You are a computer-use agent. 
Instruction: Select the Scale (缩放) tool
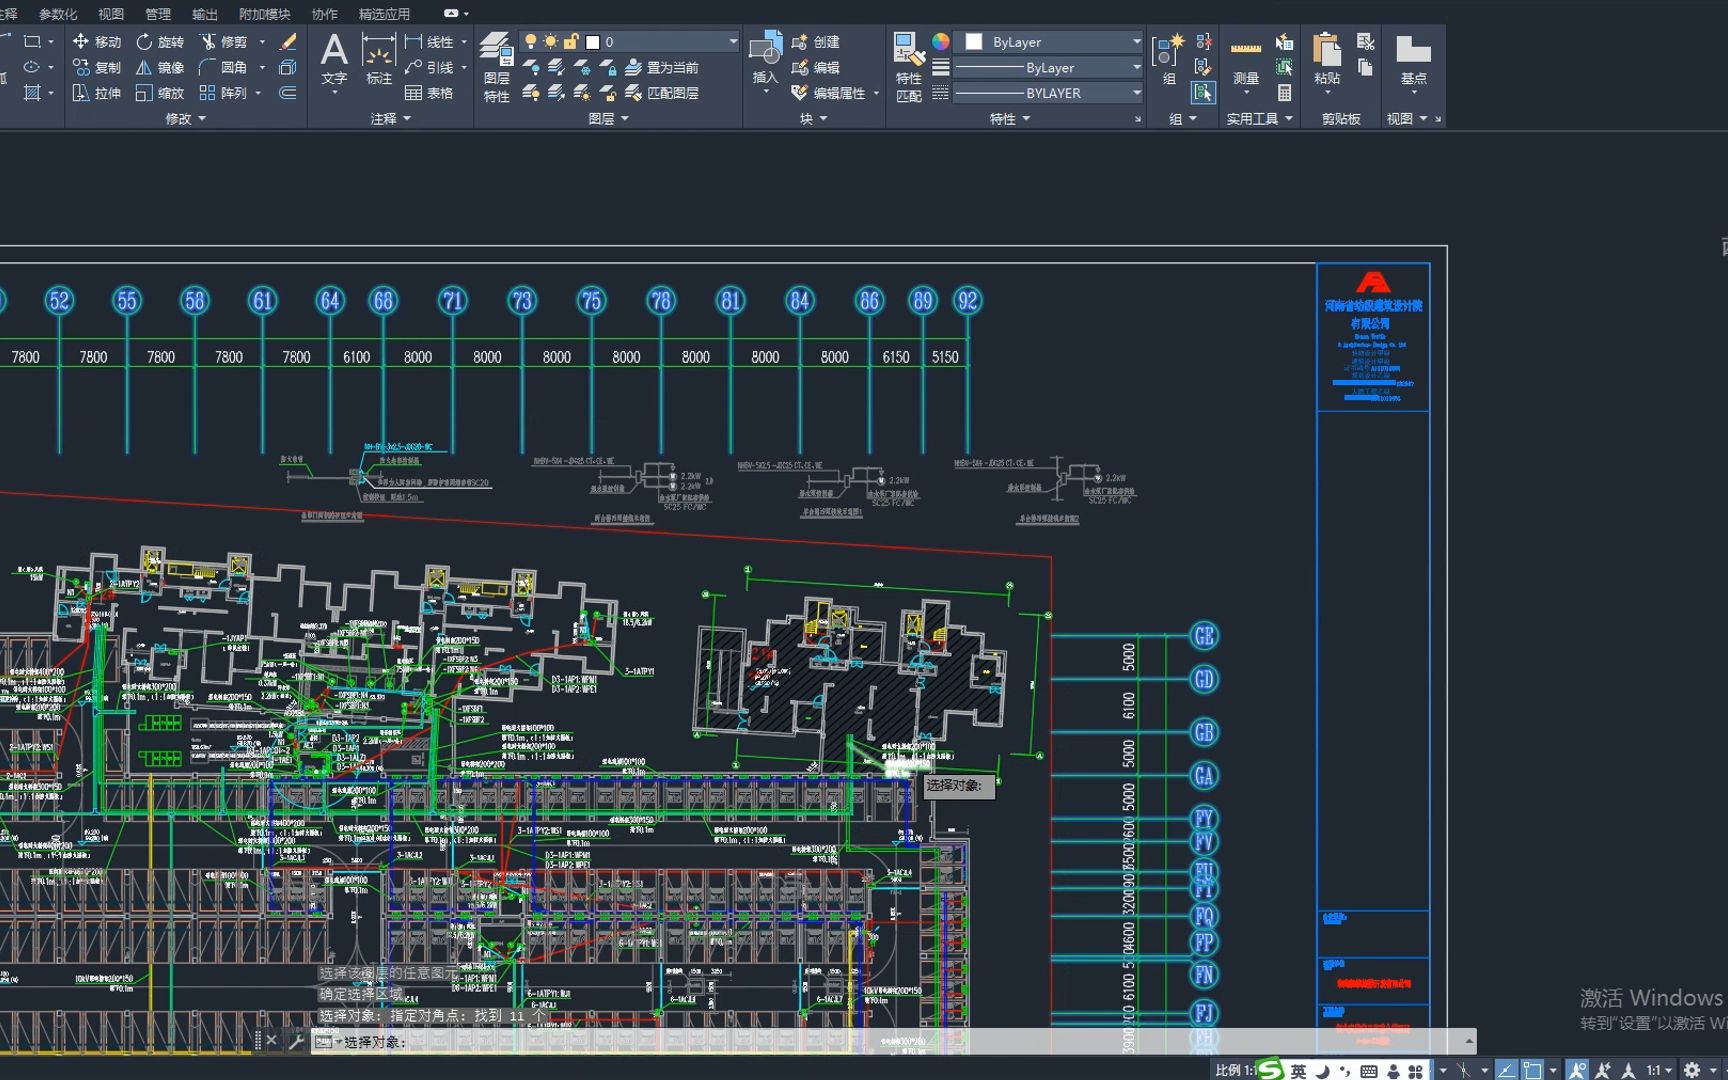click(160, 93)
